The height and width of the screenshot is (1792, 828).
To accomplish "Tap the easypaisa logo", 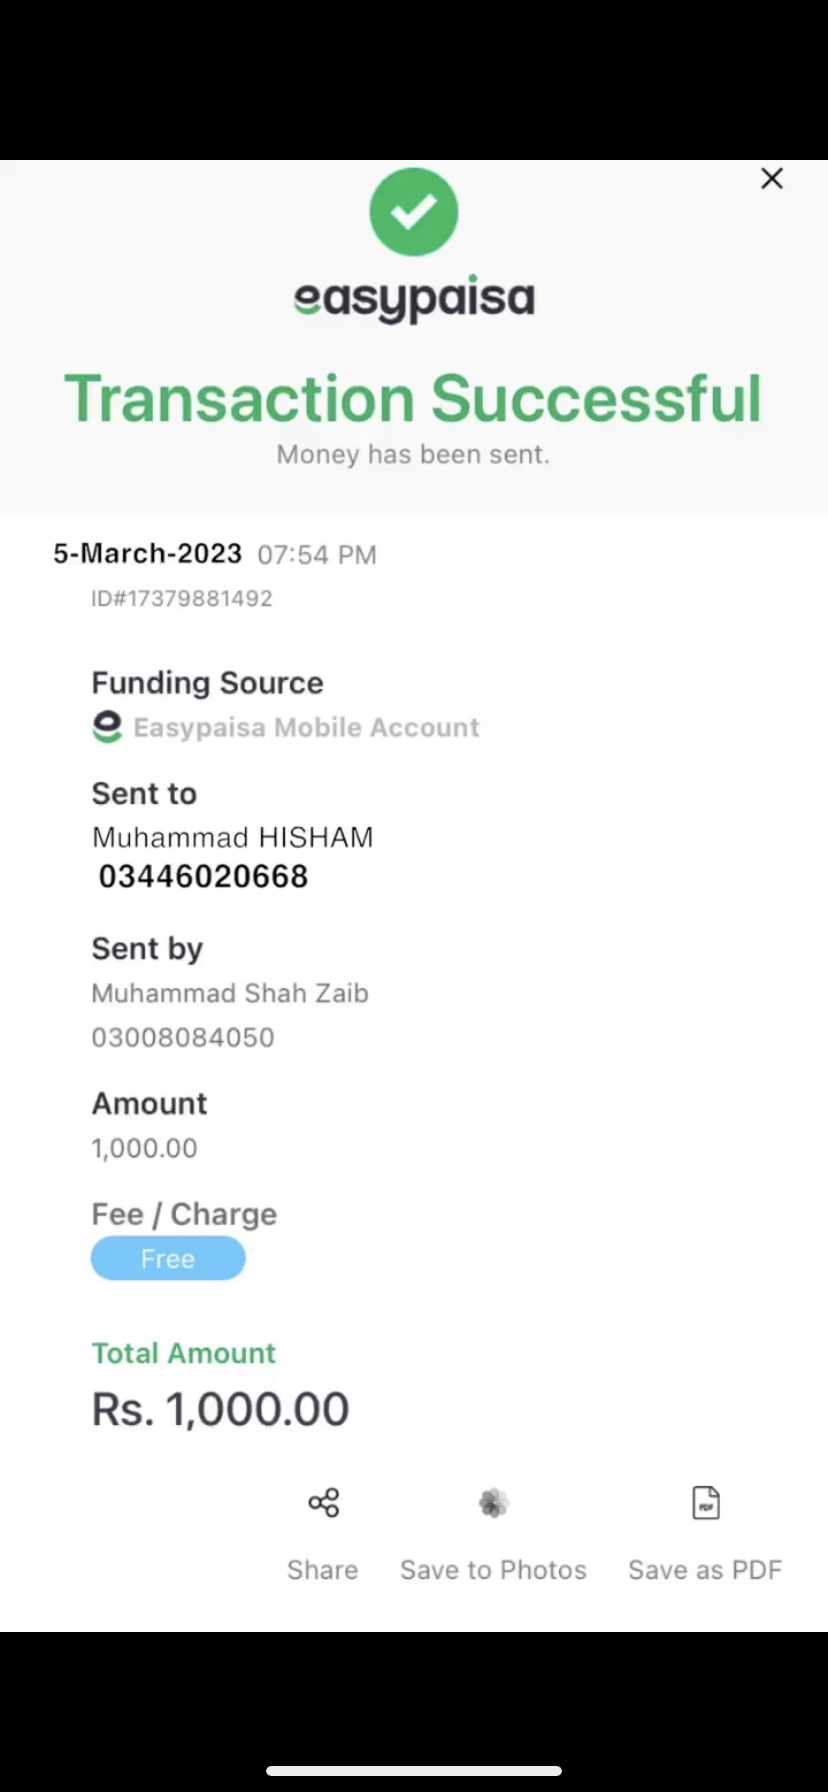I will click(414, 299).
